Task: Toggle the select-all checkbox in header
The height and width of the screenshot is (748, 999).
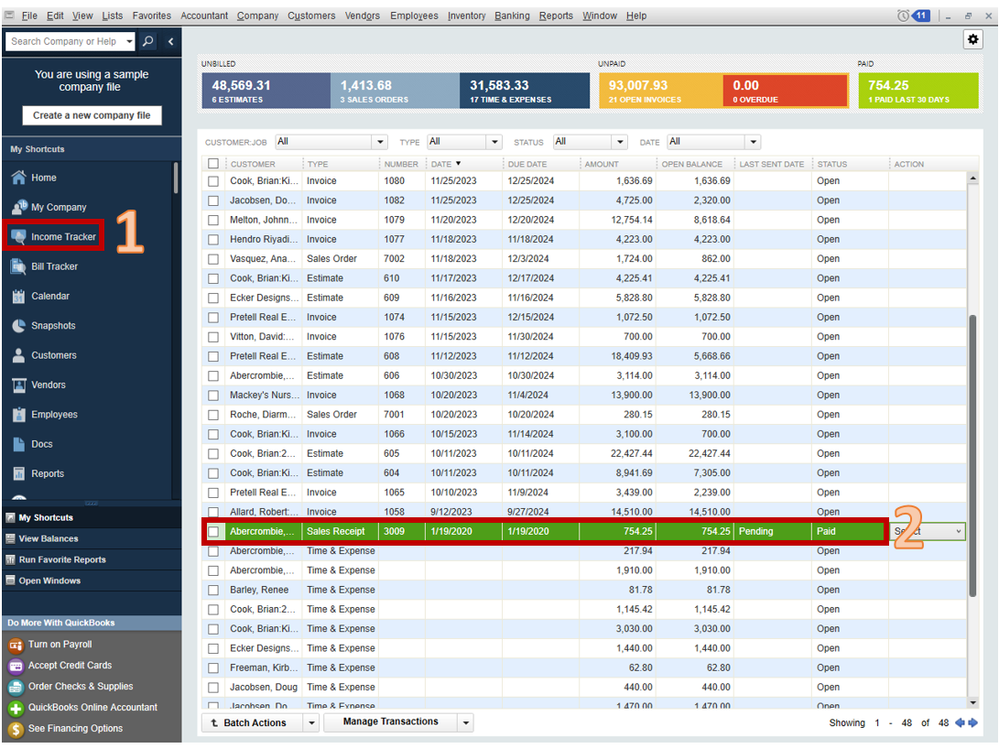Action: [x=213, y=164]
